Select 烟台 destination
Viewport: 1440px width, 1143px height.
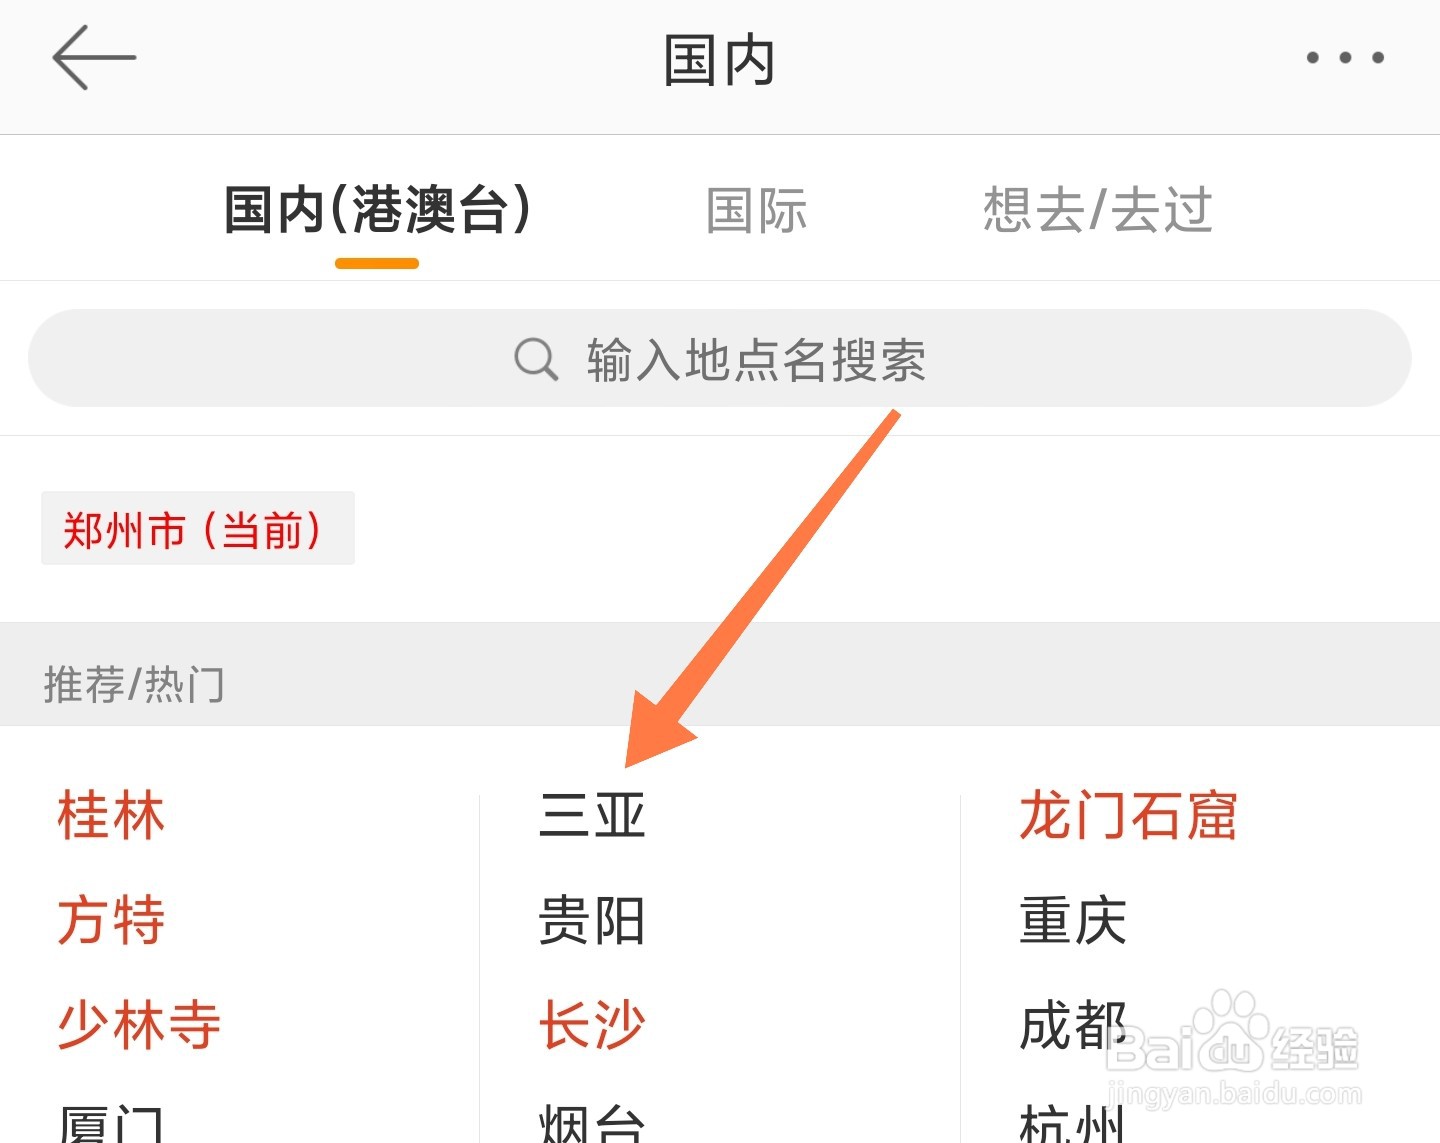tap(592, 1123)
